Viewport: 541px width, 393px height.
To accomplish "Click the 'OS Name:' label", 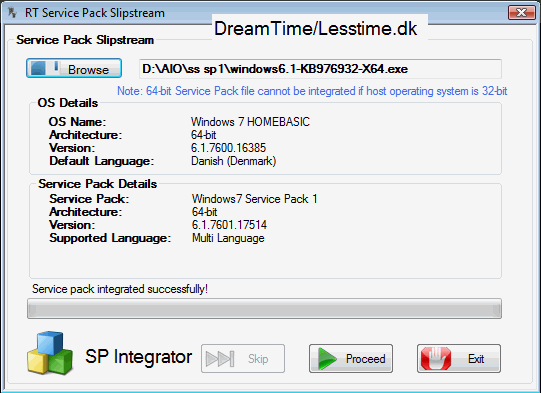I will (x=77, y=122).
